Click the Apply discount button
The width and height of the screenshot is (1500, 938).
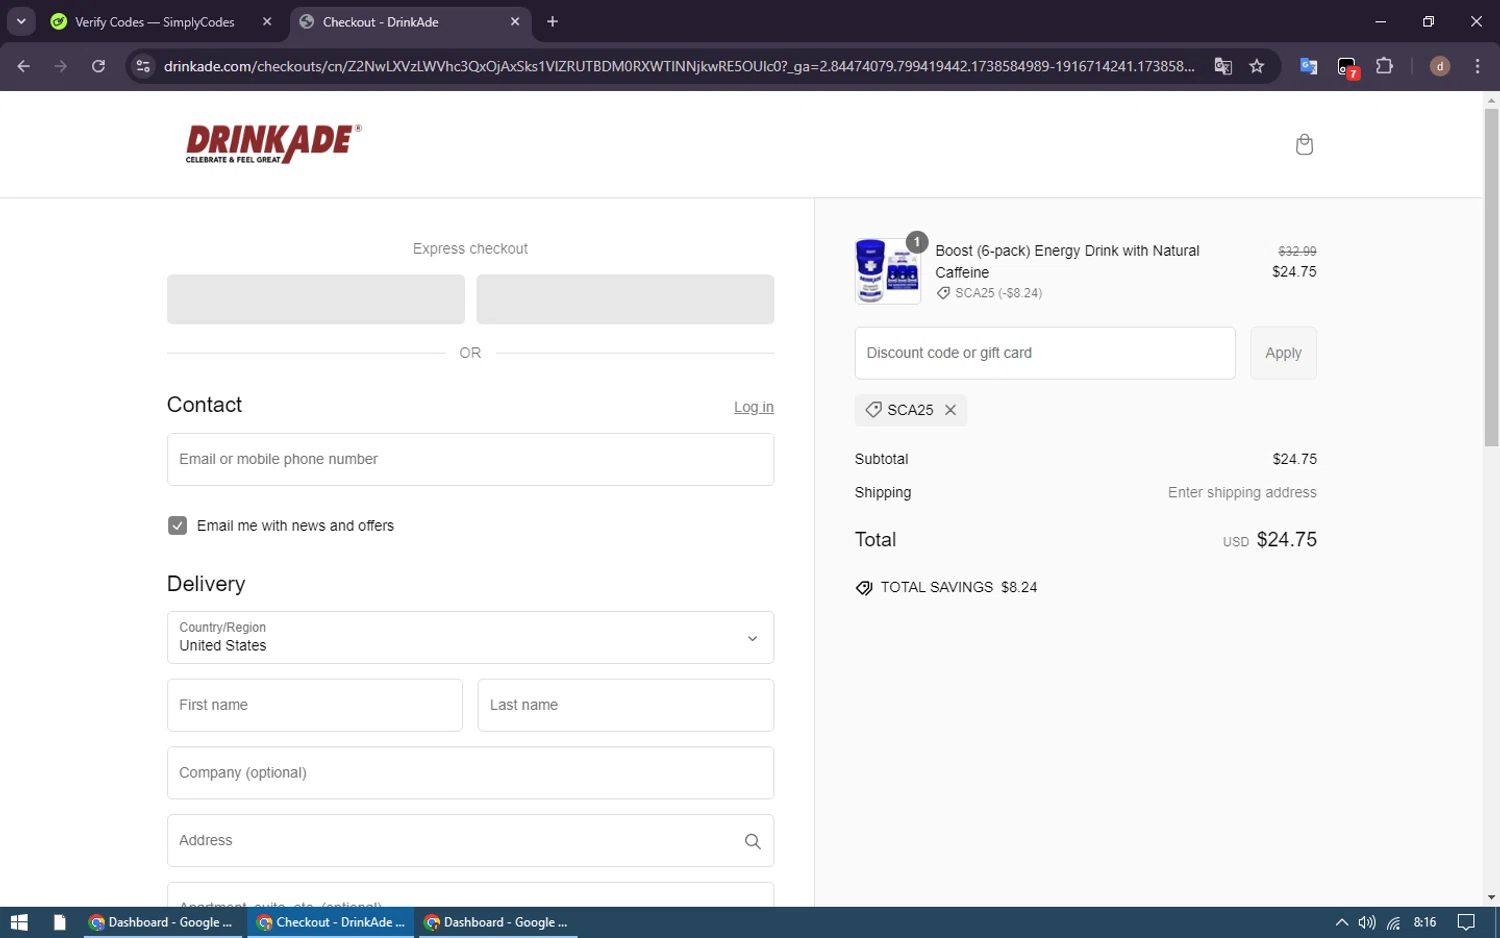pos(1283,353)
